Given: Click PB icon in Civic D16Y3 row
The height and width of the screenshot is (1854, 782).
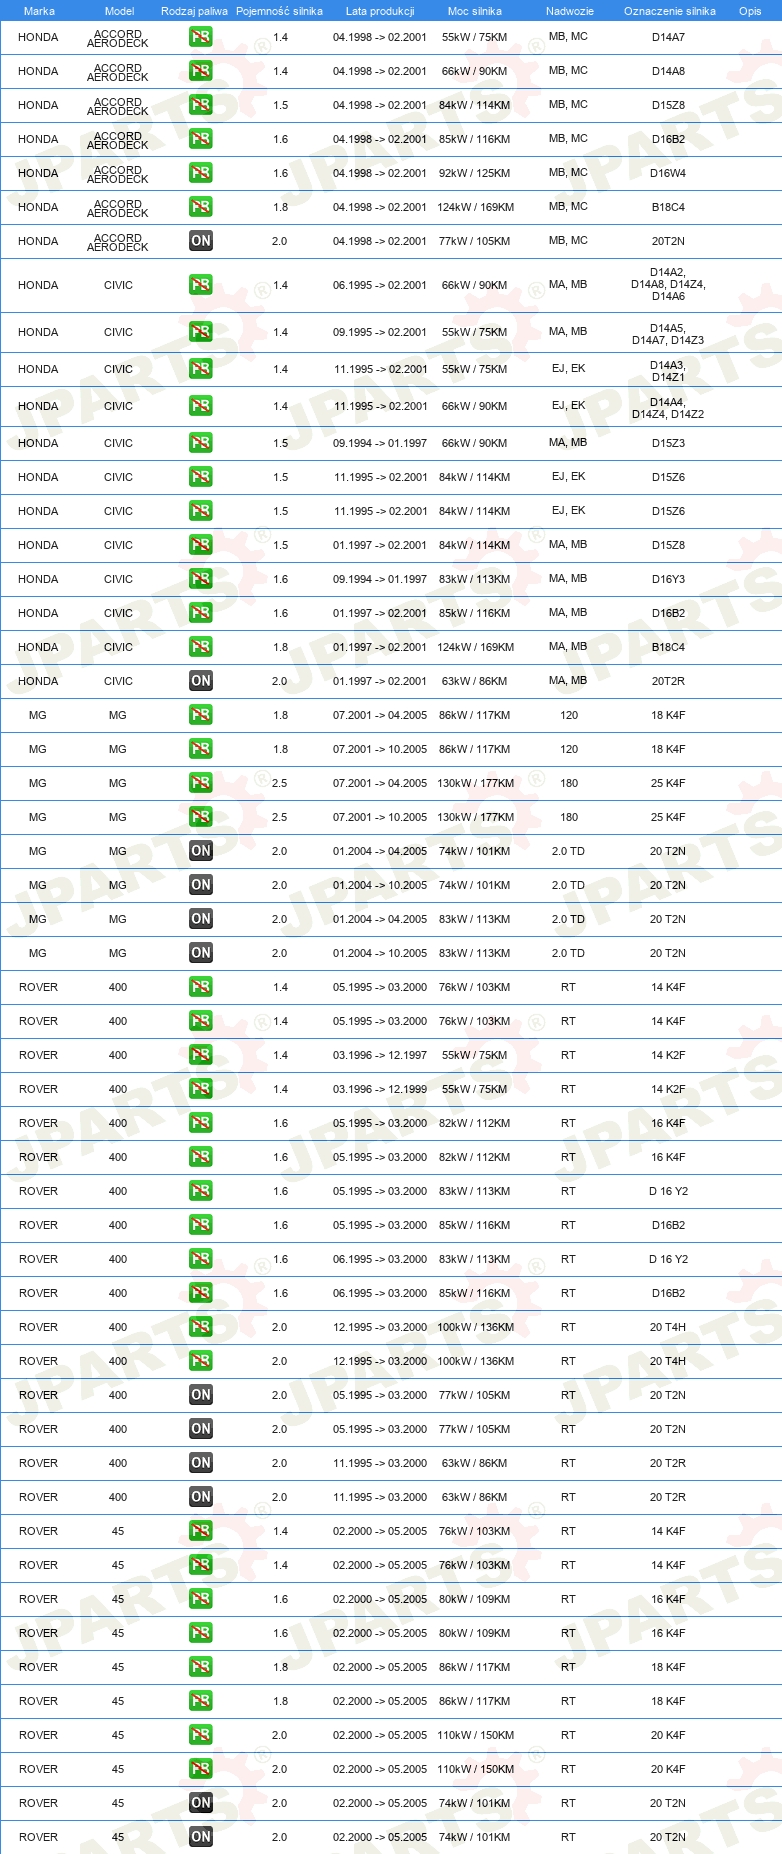Looking at the screenshot, I should tap(201, 579).
